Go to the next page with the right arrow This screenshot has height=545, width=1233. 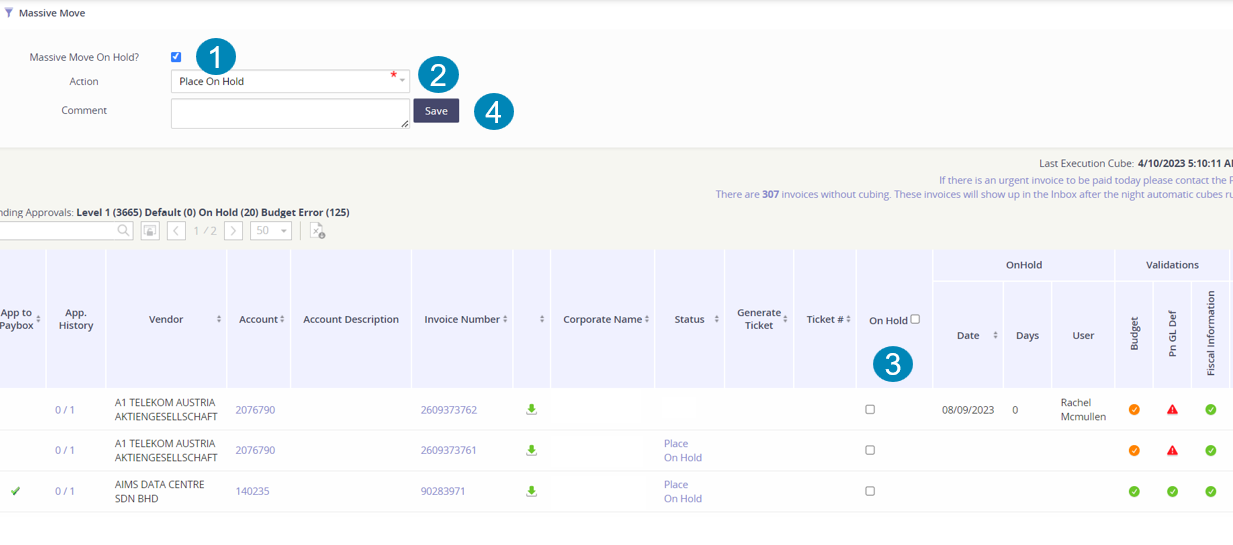(233, 231)
